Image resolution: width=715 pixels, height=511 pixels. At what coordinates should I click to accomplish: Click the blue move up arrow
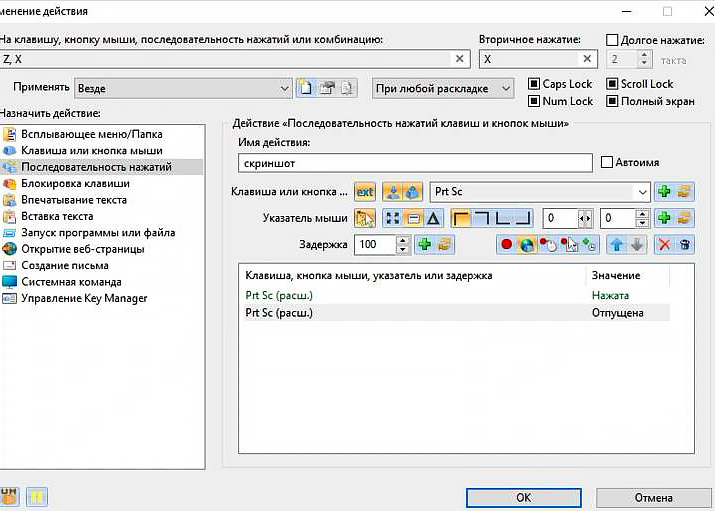[617, 244]
